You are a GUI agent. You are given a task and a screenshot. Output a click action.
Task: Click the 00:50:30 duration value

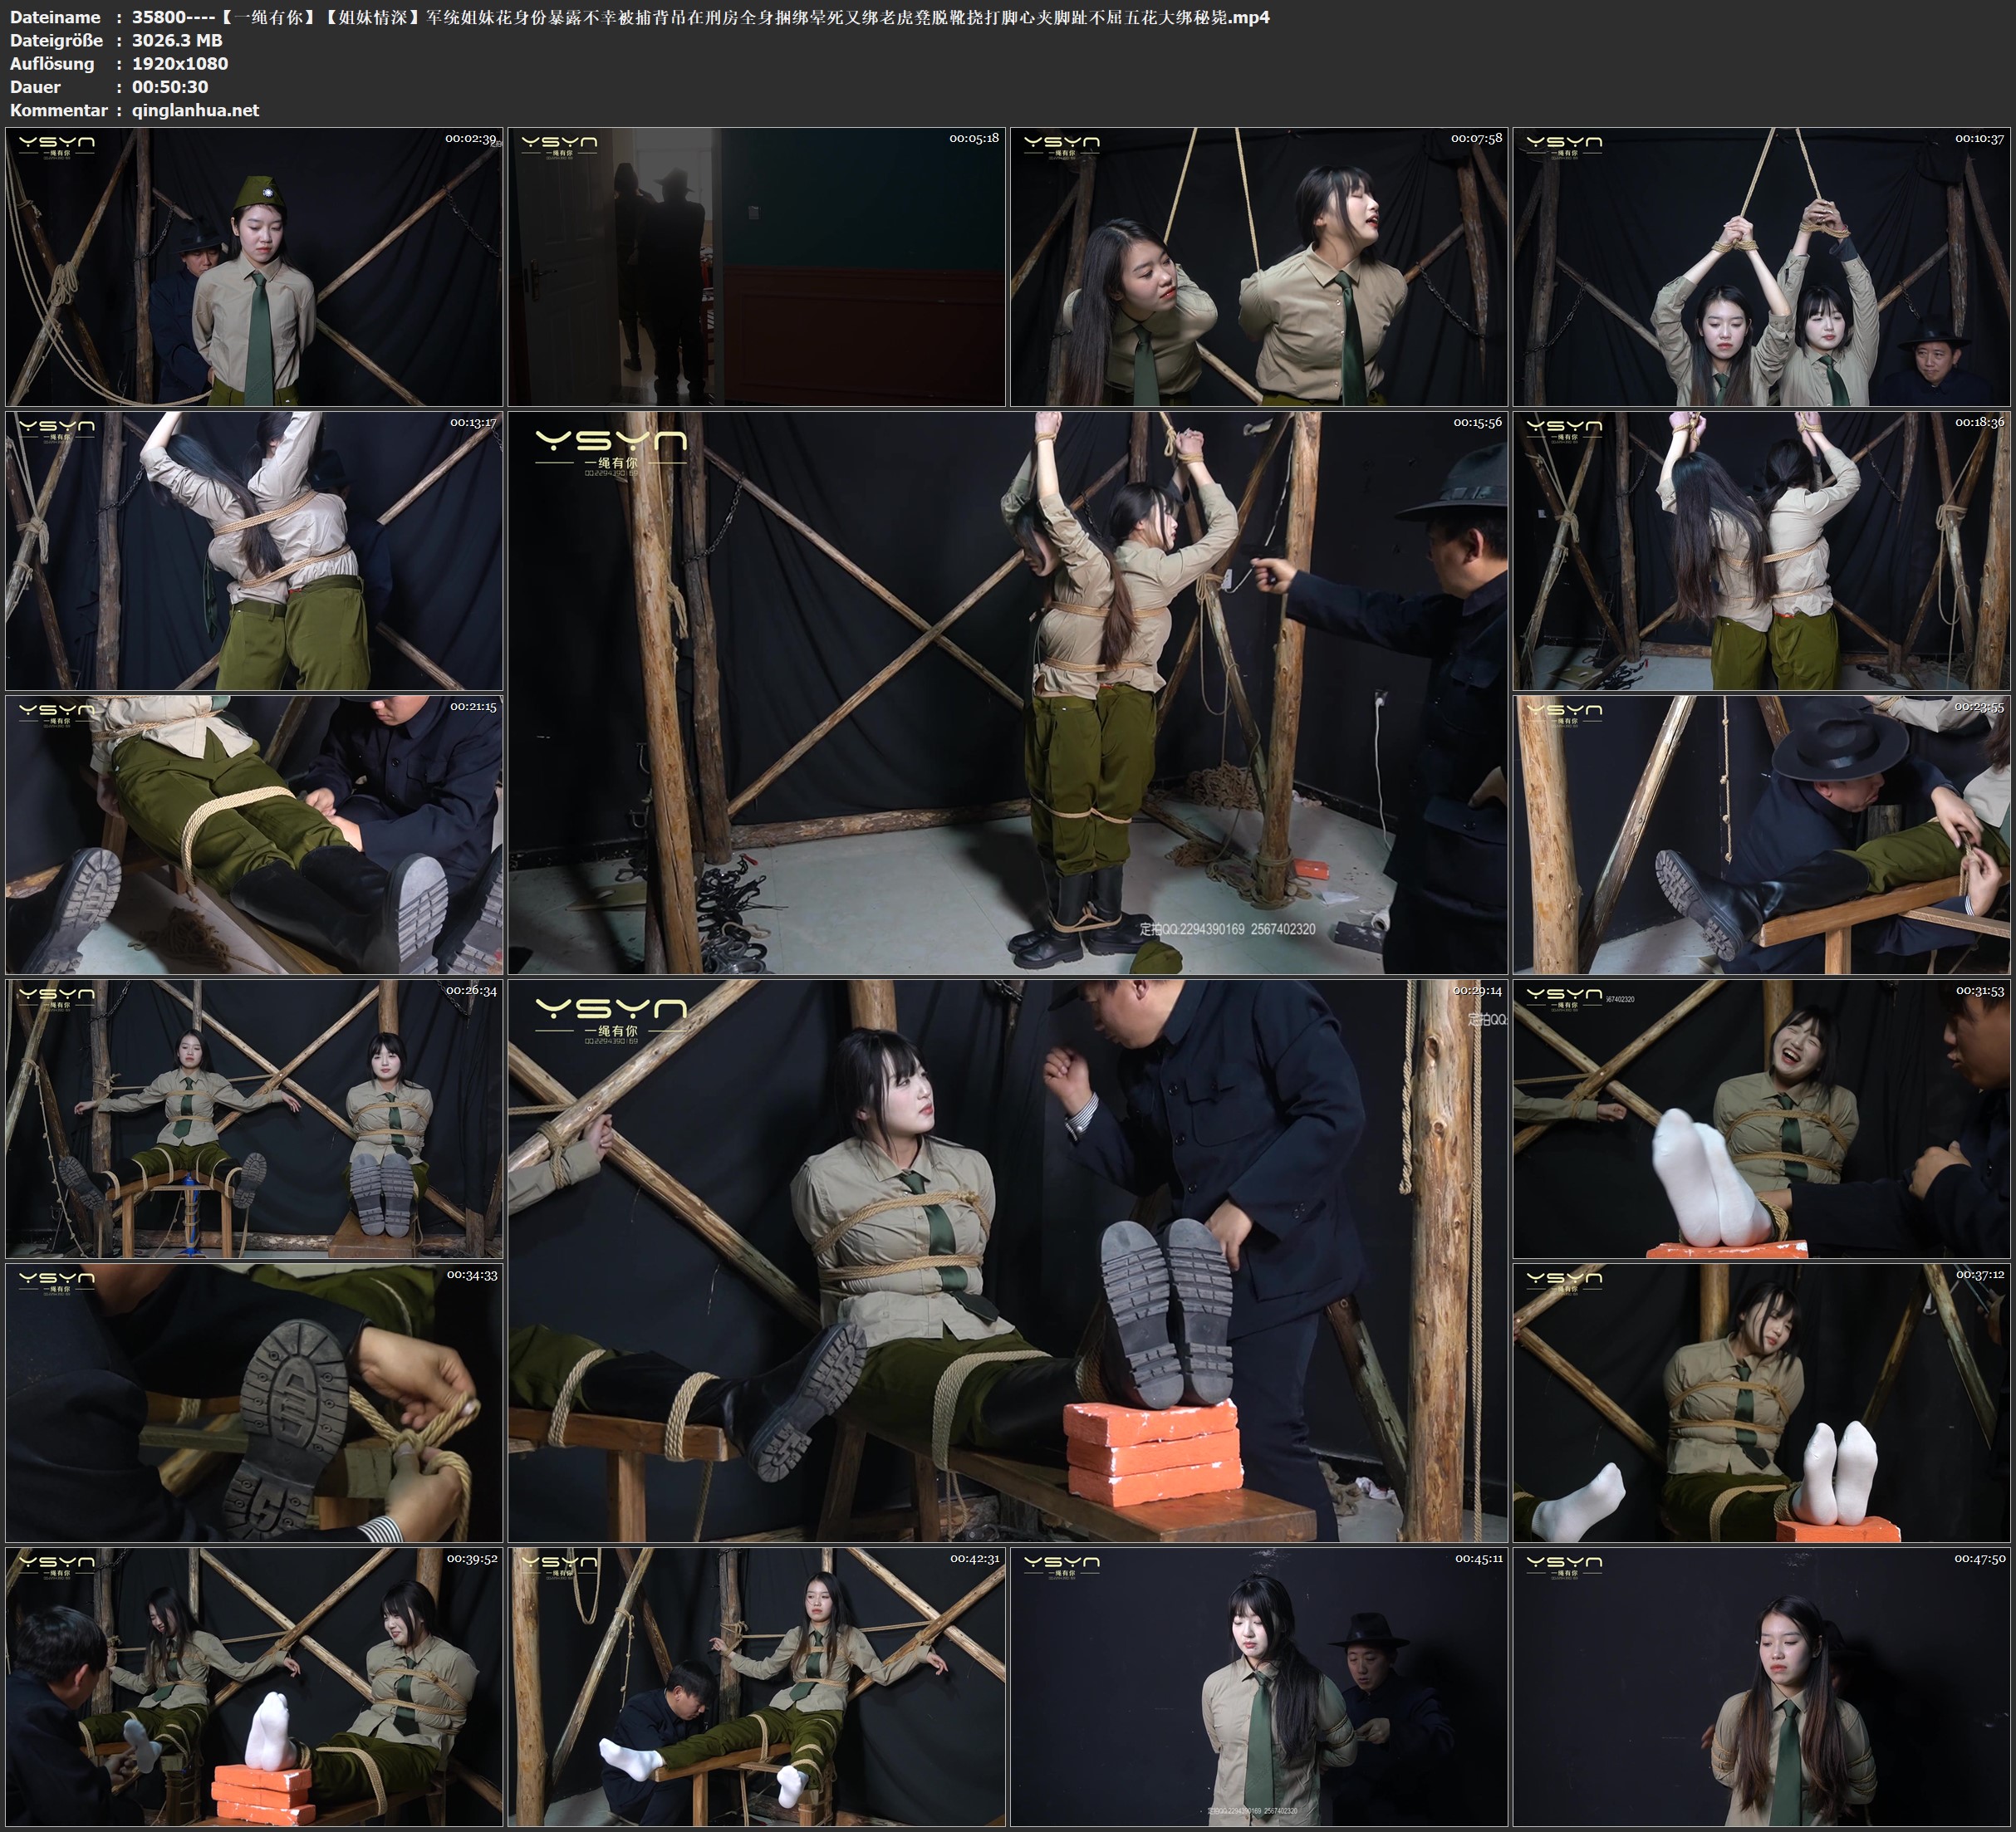(x=170, y=87)
